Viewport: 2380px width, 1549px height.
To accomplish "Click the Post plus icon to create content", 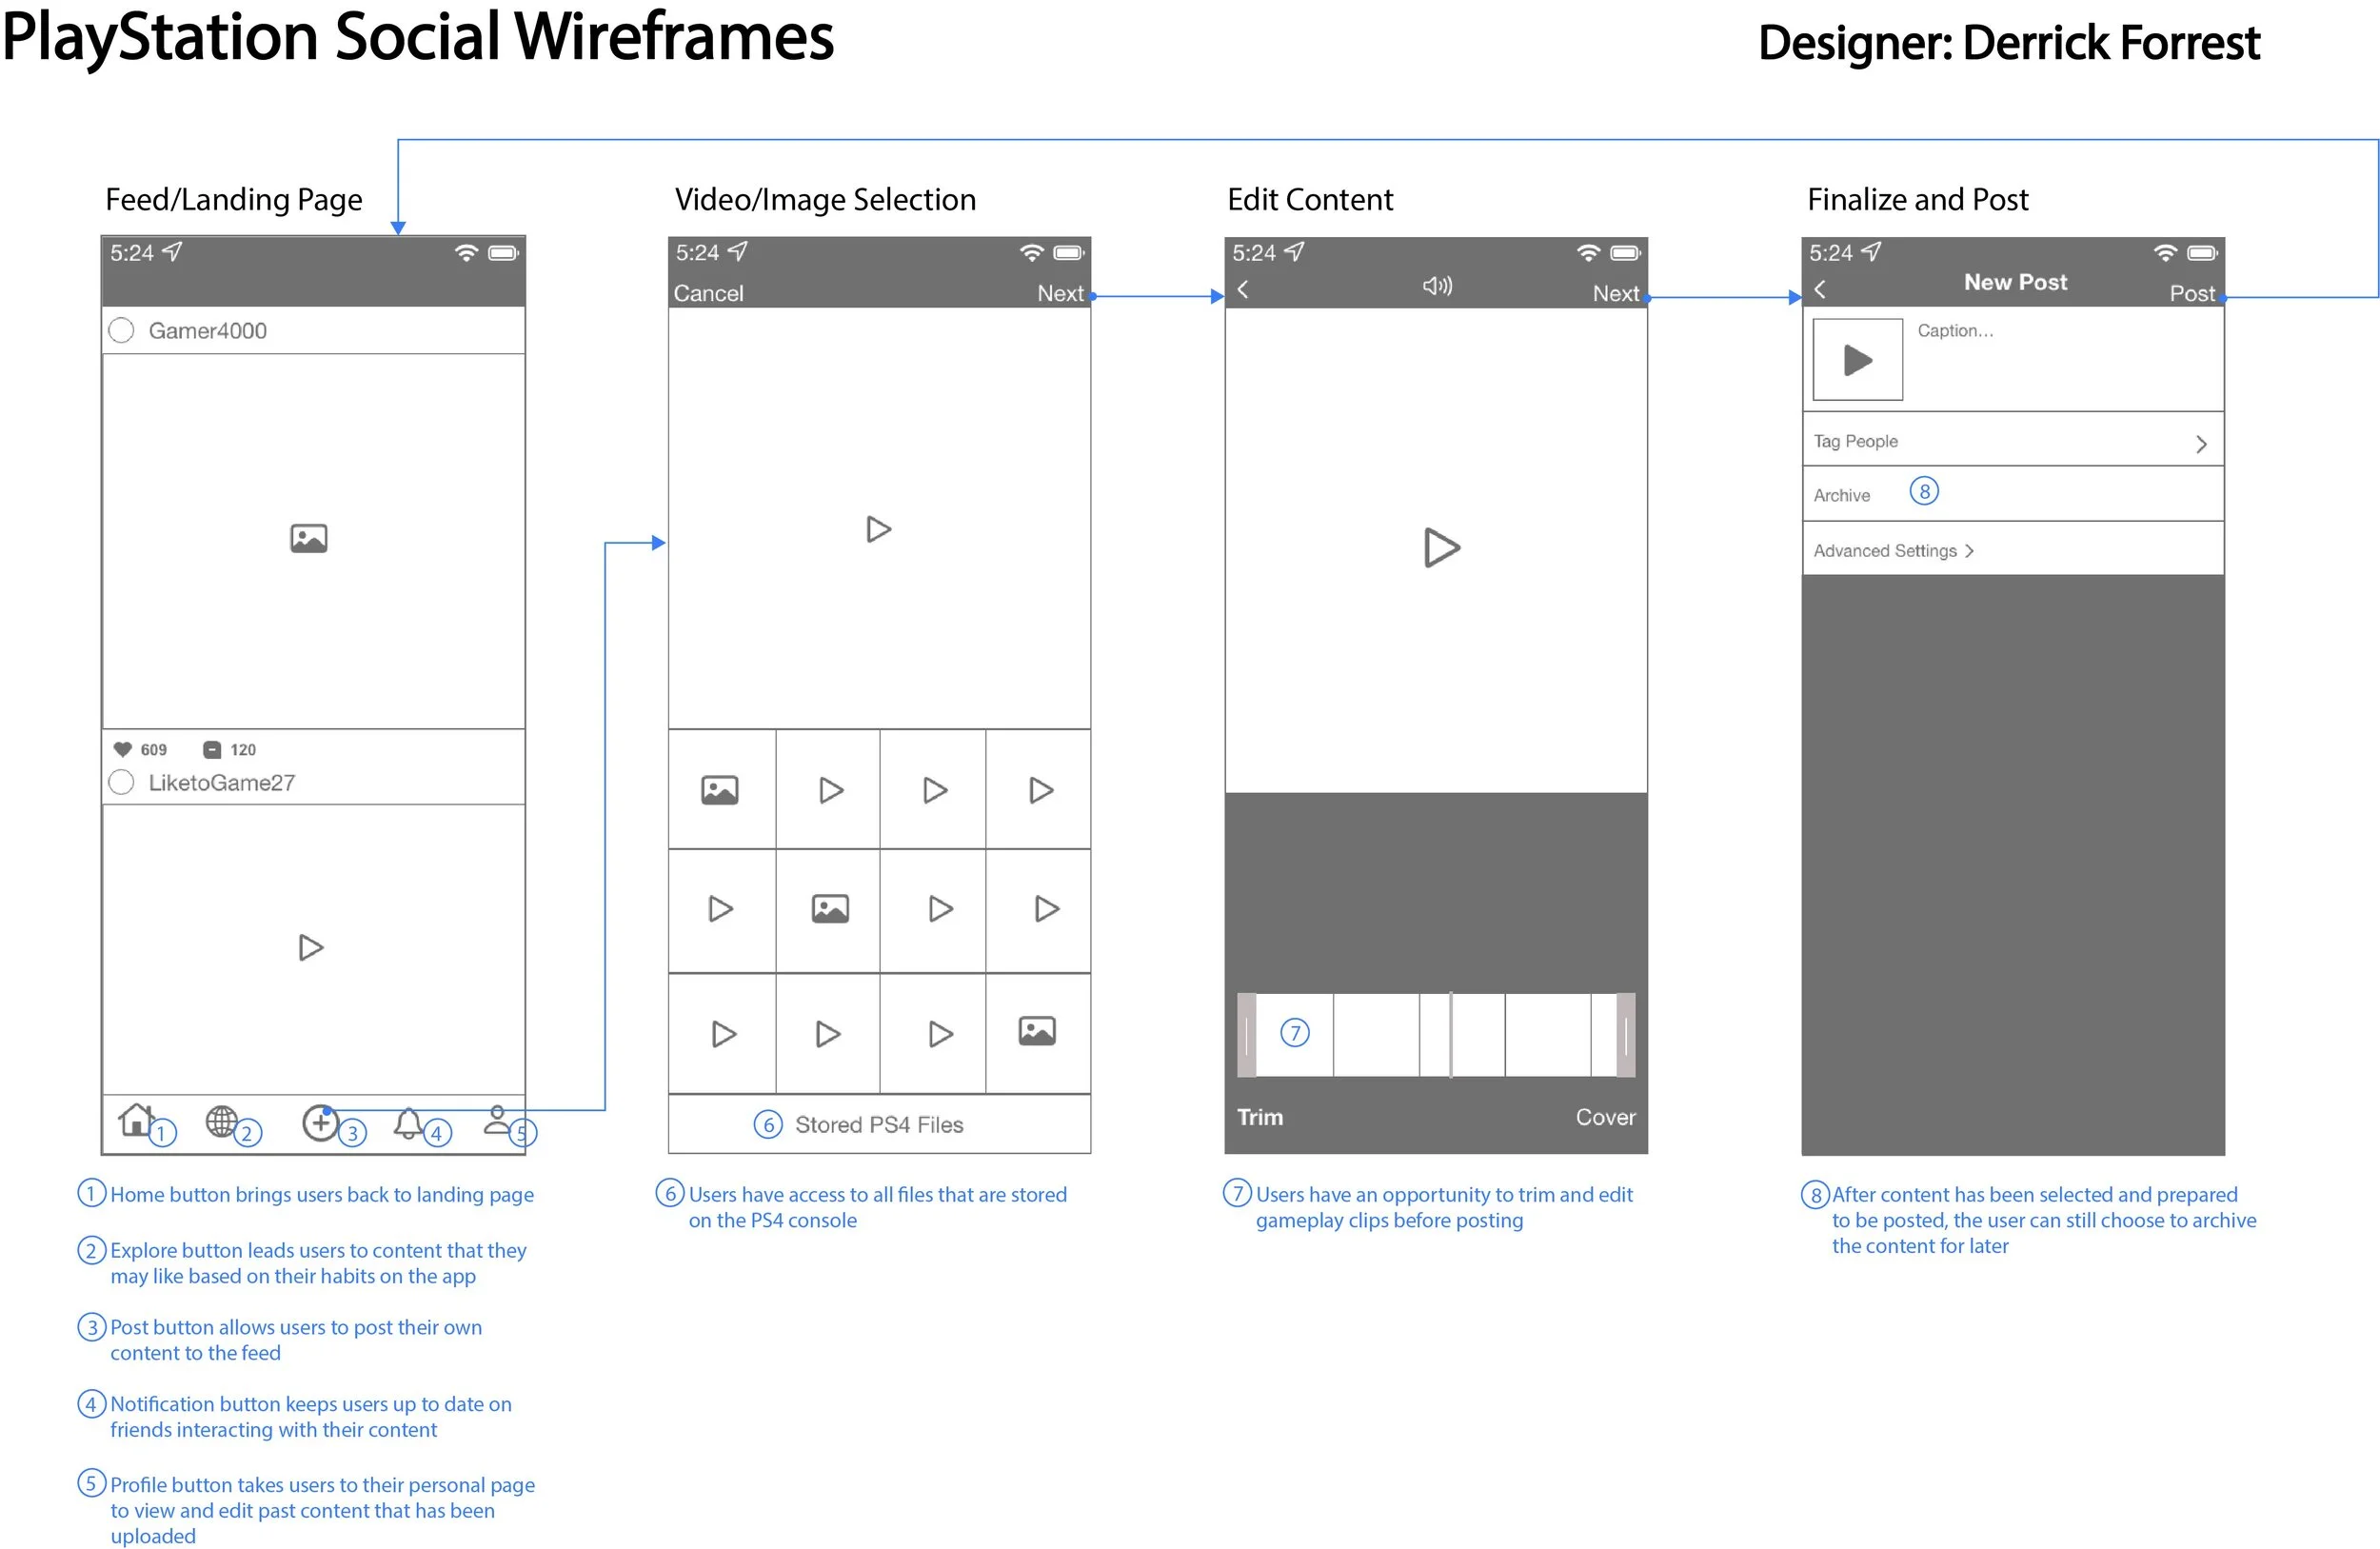I will [x=320, y=1122].
